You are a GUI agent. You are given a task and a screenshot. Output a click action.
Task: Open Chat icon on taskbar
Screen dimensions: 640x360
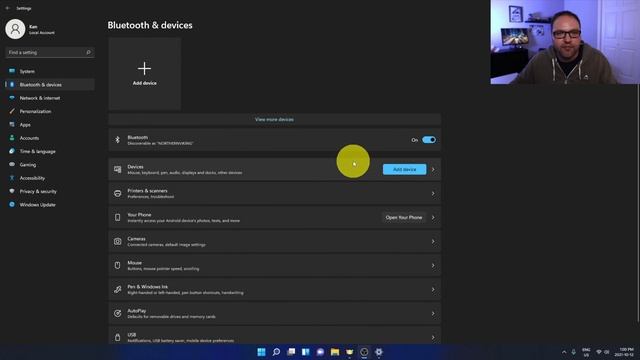(x=320, y=352)
